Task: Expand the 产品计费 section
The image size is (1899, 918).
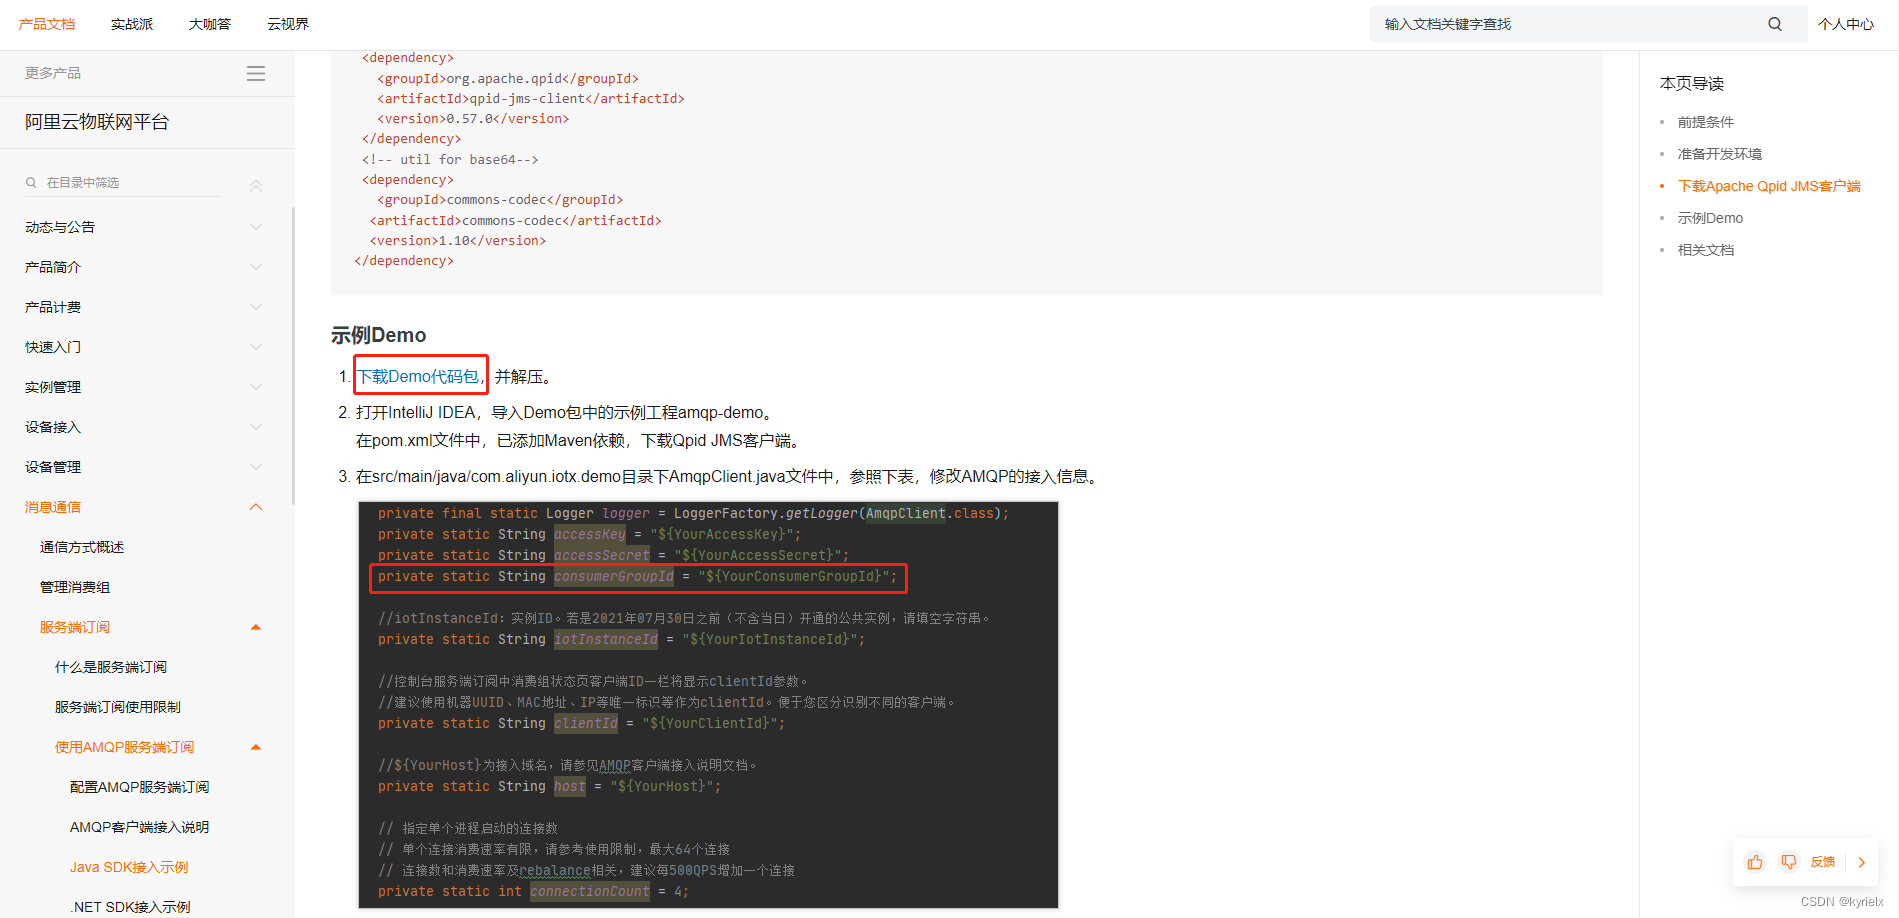Action: pyautogui.click(x=256, y=307)
